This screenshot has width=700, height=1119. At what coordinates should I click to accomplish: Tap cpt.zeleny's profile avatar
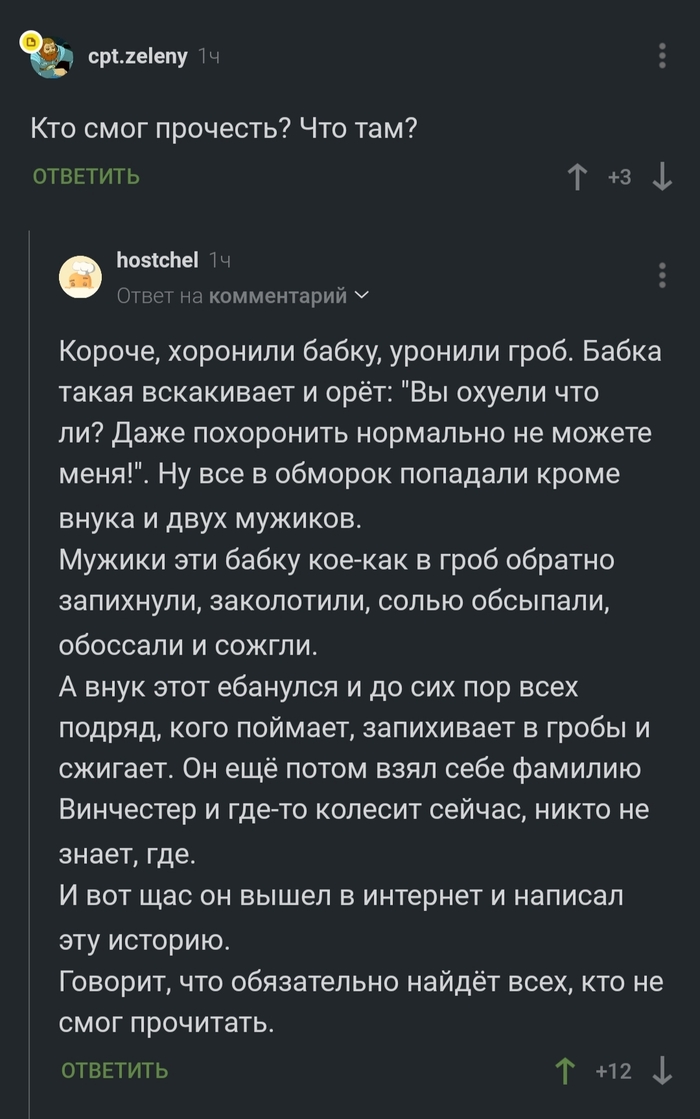(52, 57)
